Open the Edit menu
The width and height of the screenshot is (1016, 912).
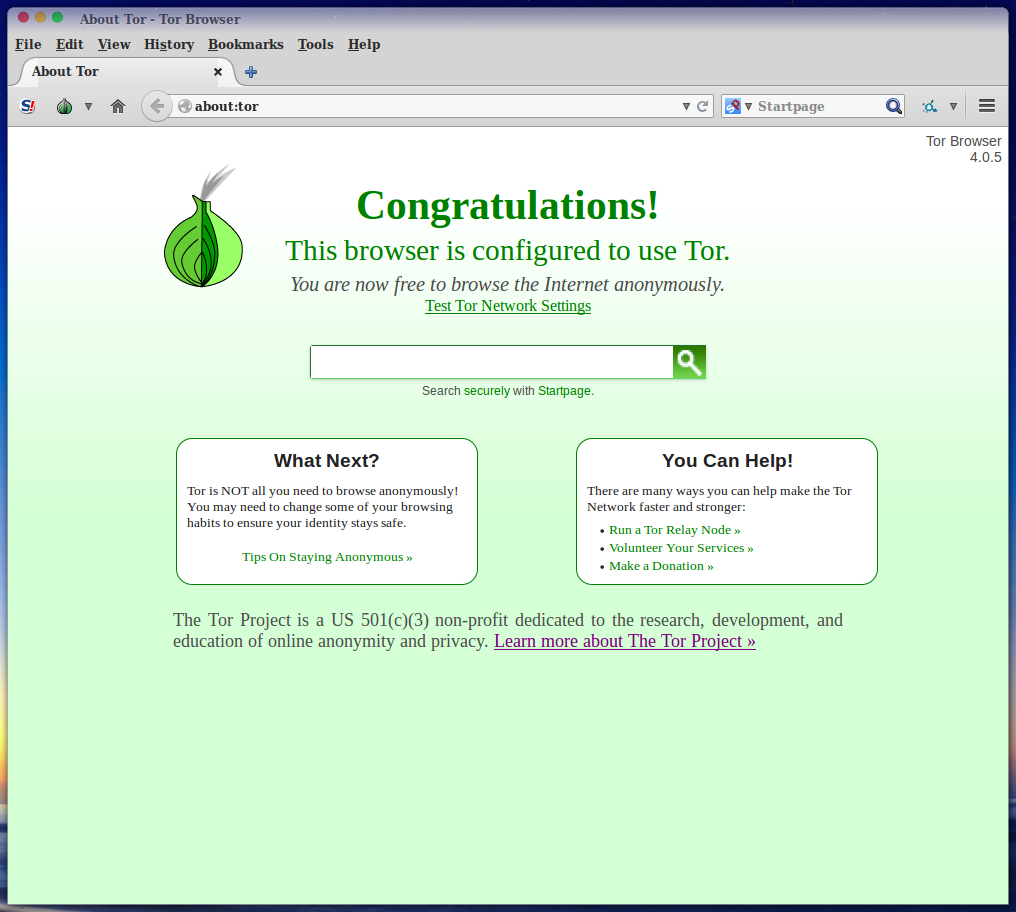(x=69, y=44)
